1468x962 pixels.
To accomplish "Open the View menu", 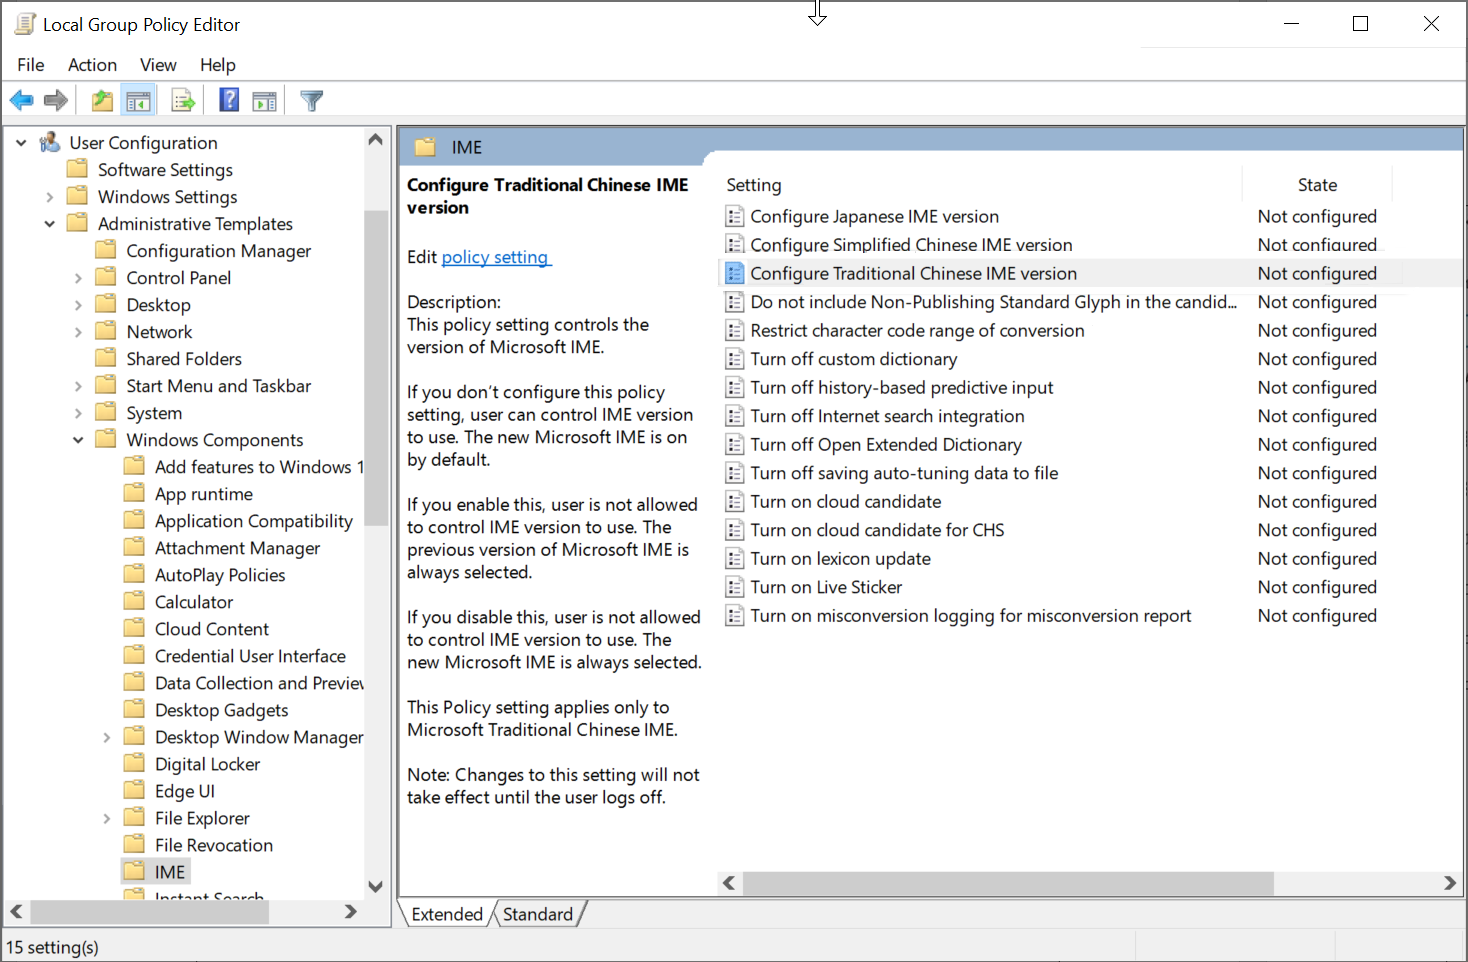I will (158, 65).
